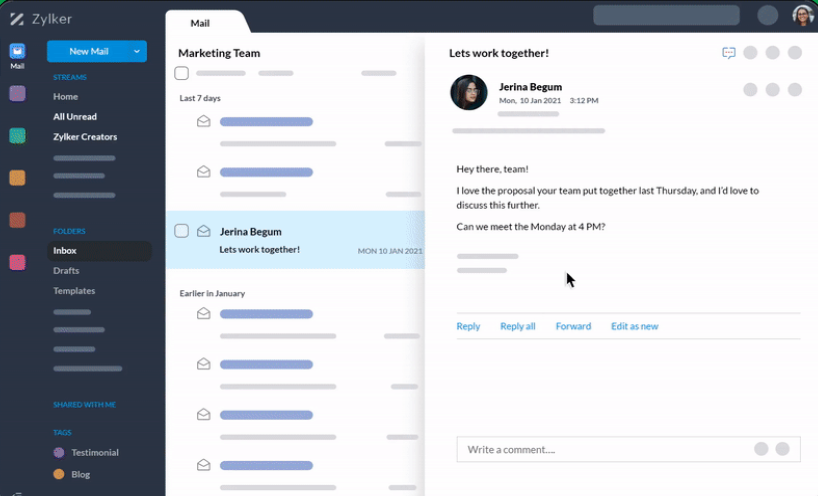Select the Blog tag

tap(80, 474)
